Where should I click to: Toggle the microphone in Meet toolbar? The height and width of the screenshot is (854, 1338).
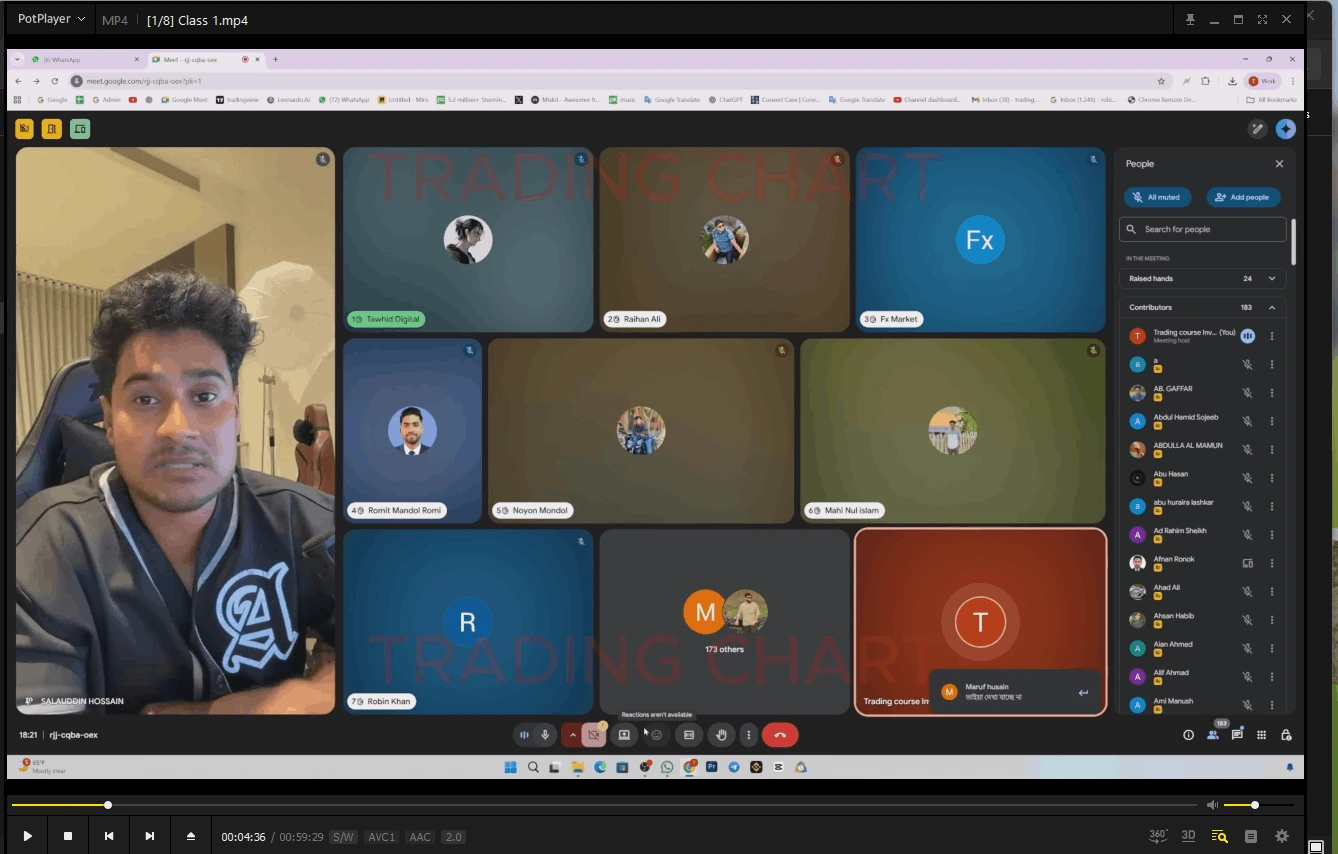(545, 735)
